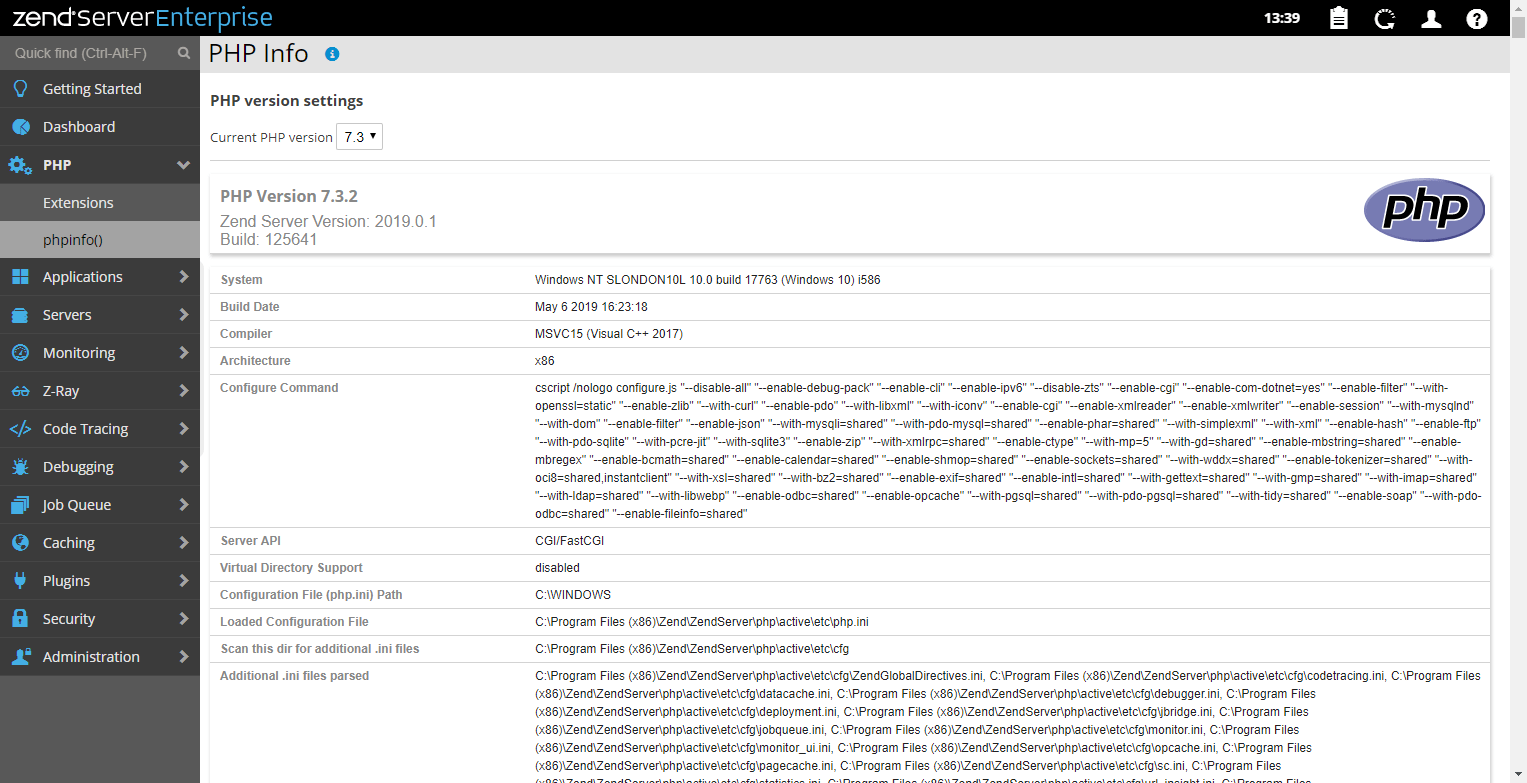The width and height of the screenshot is (1527, 783).
Task: Collapse the PHP section chevron
Action: 183,165
